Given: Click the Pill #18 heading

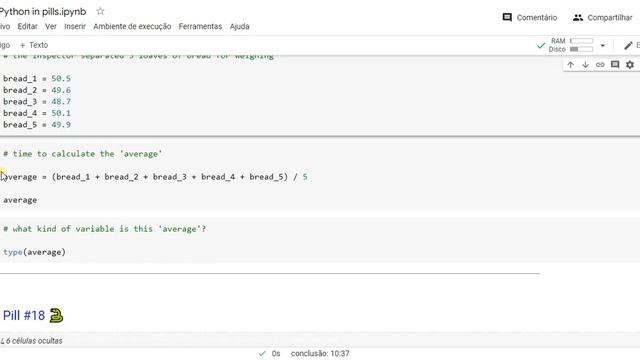Looking at the screenshot, I should pos(24,316).
